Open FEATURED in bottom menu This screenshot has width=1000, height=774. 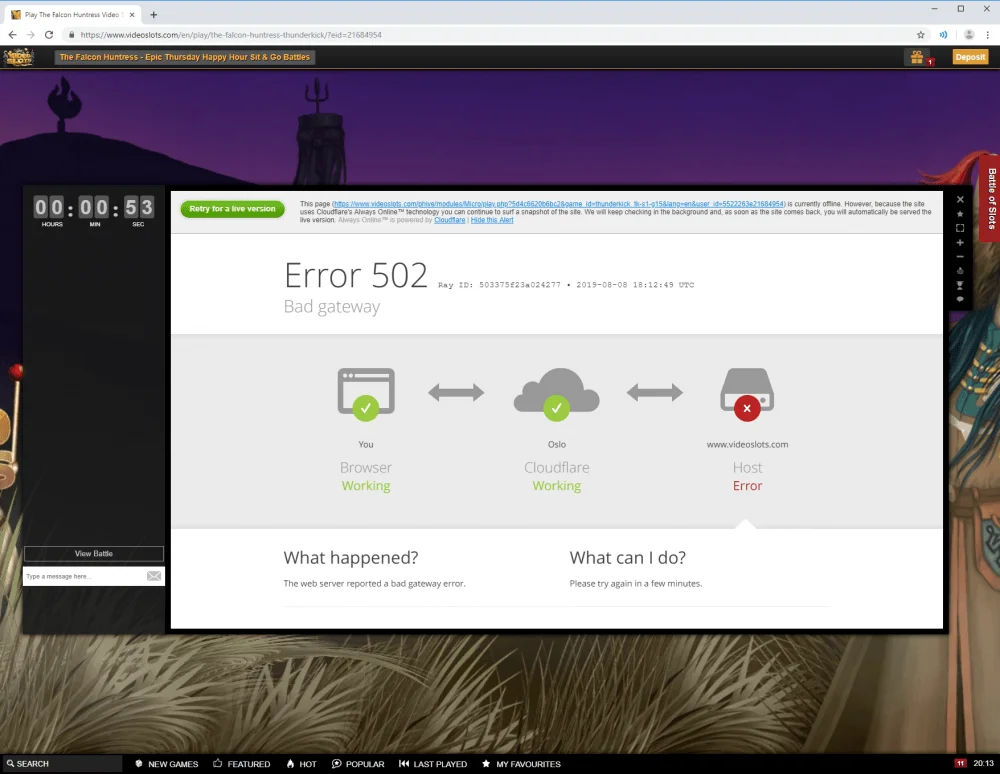[242, 764]
